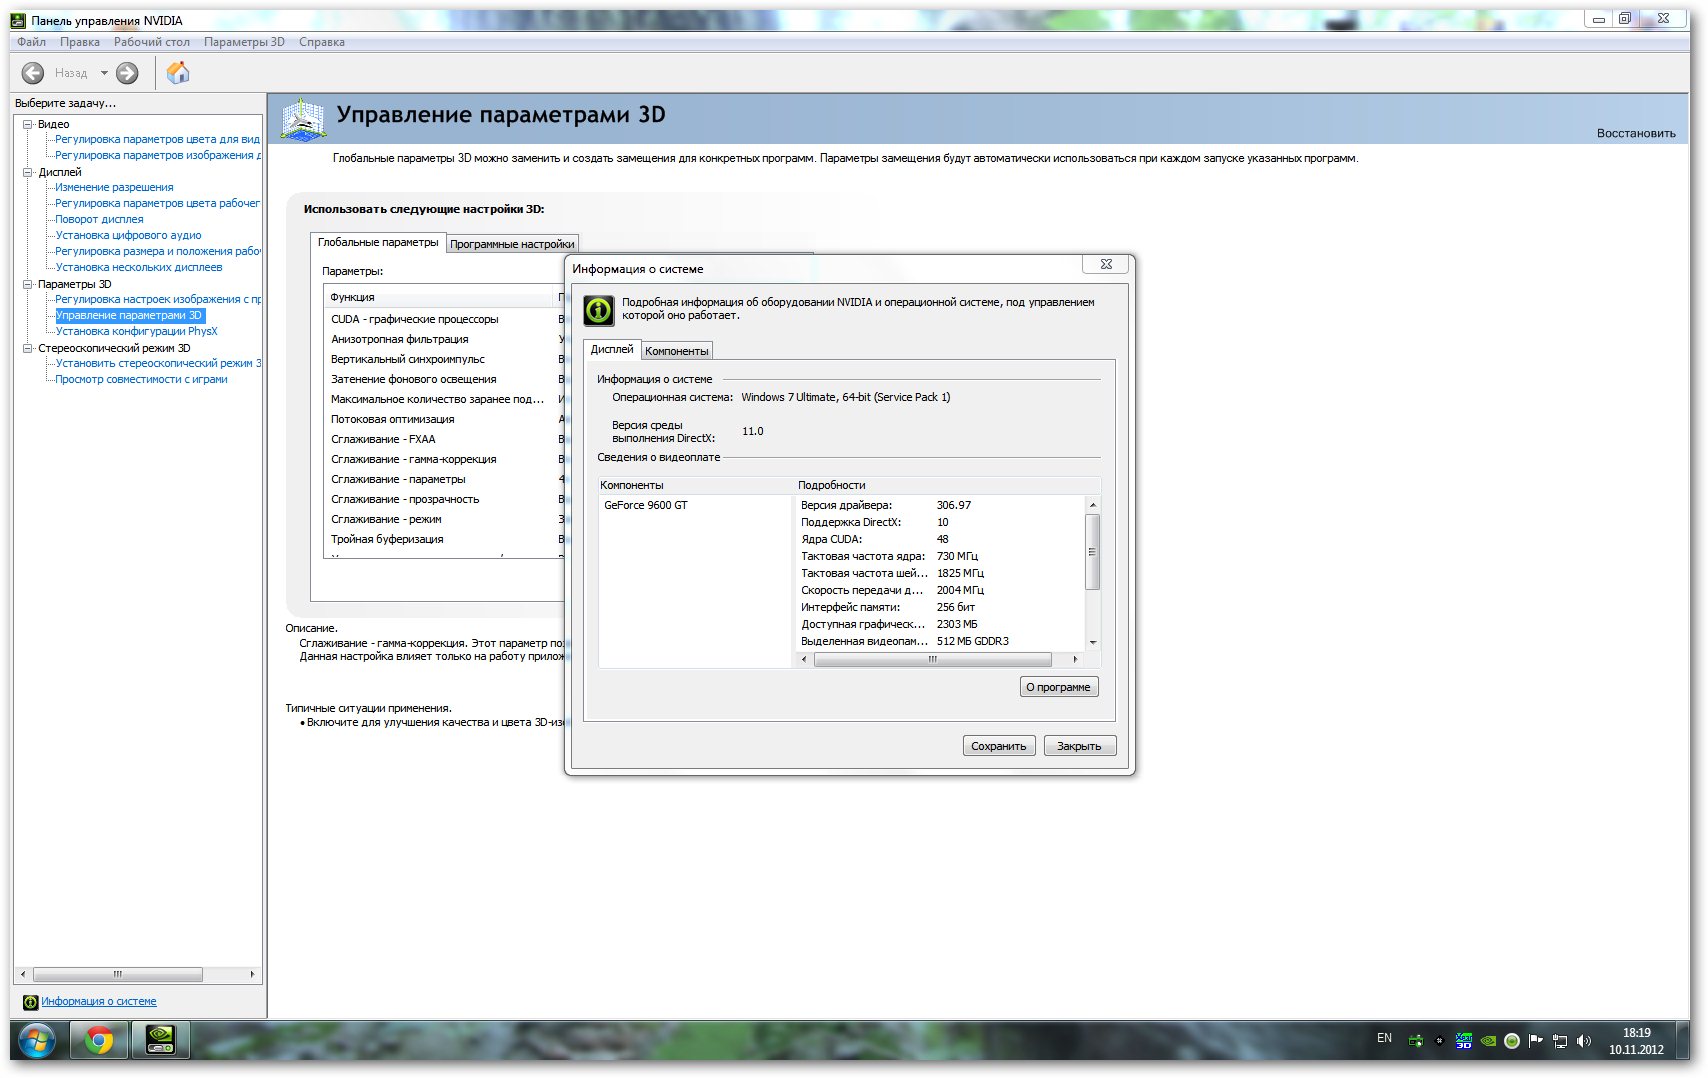Select the Дисплей tab in the system information dialog

click(x=612, y=349)
